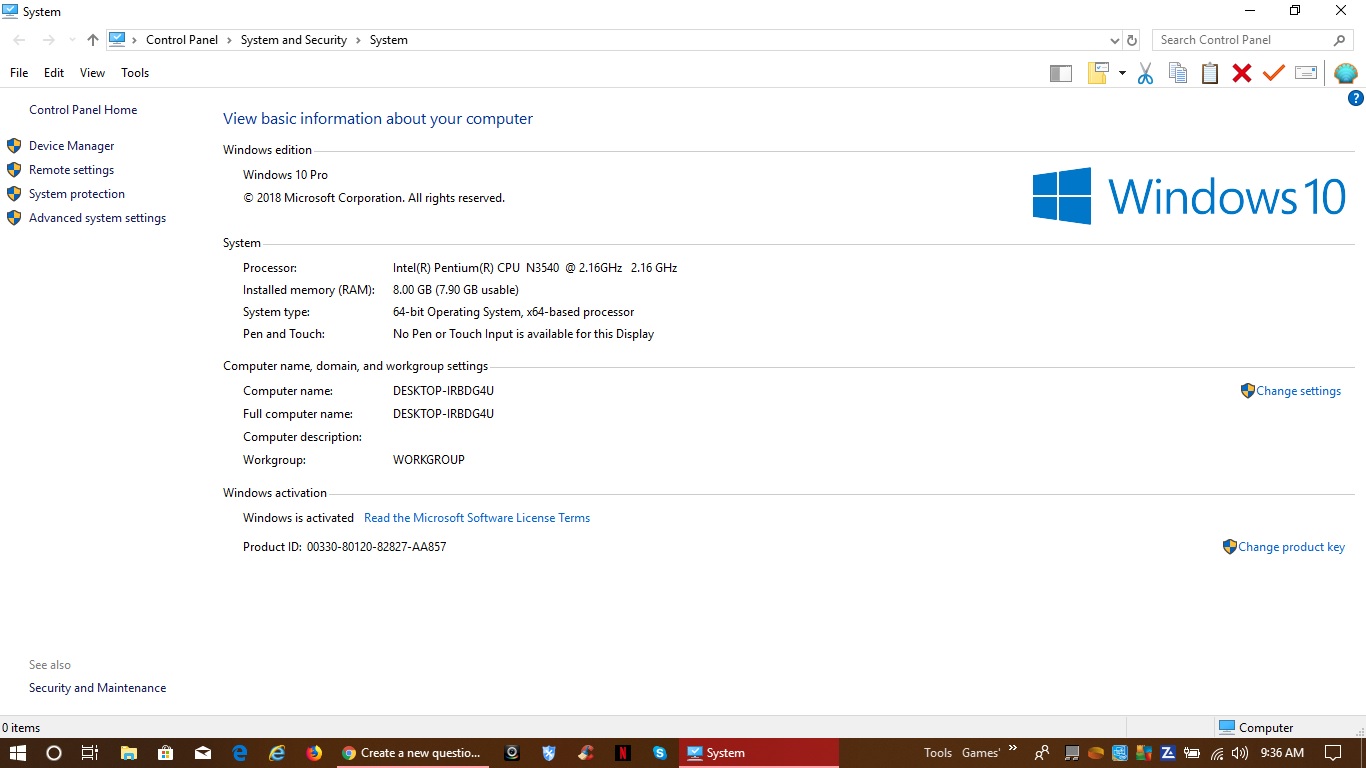Screen dimensions: 1366x768
Task: Open the Edit menu
Action: pyautogui.click(x=54, y=73)
